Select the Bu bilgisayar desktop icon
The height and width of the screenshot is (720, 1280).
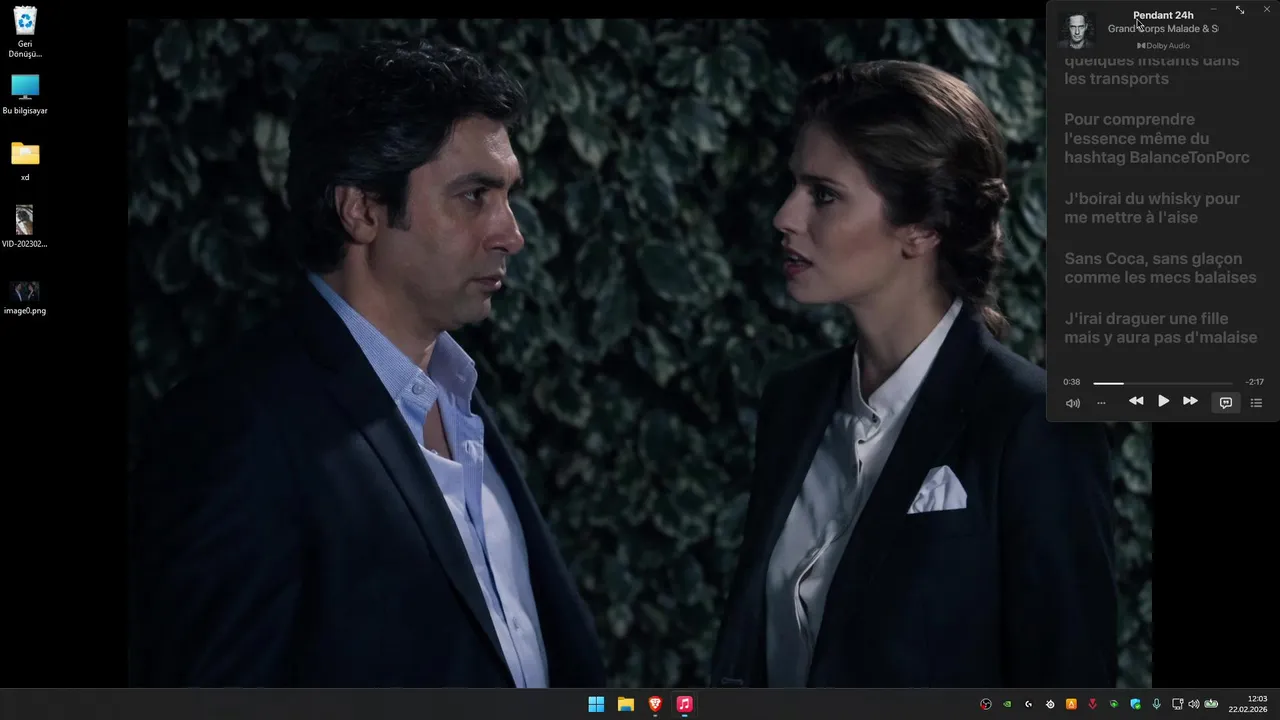pos(25,95)
